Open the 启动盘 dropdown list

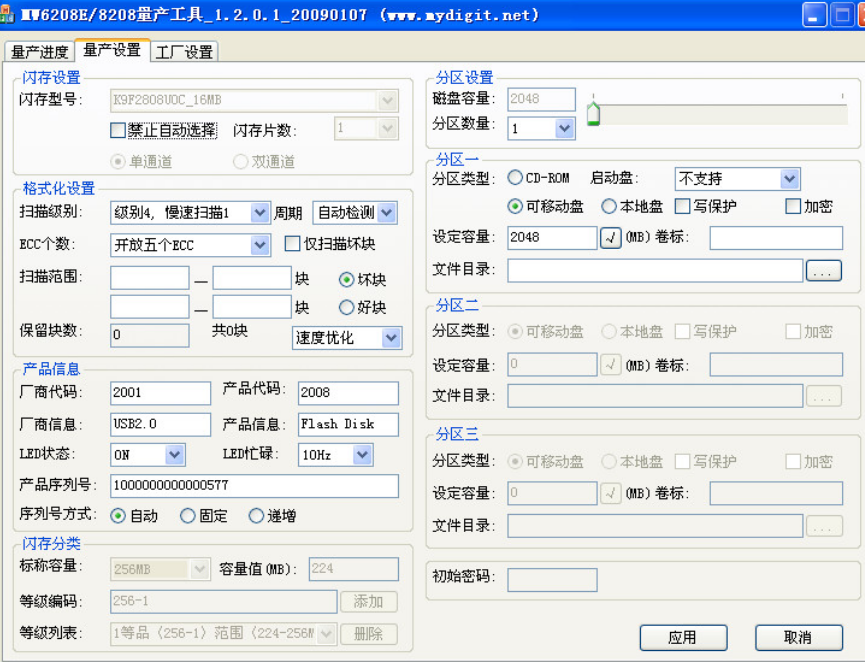pos(789,179)
